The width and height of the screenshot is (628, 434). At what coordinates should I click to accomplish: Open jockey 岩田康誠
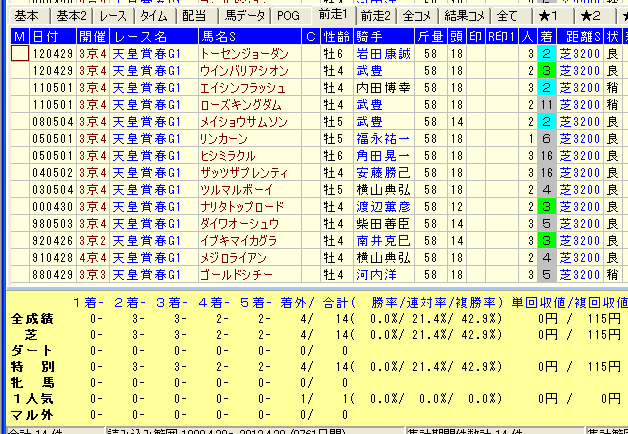click(x=384, y=54)
